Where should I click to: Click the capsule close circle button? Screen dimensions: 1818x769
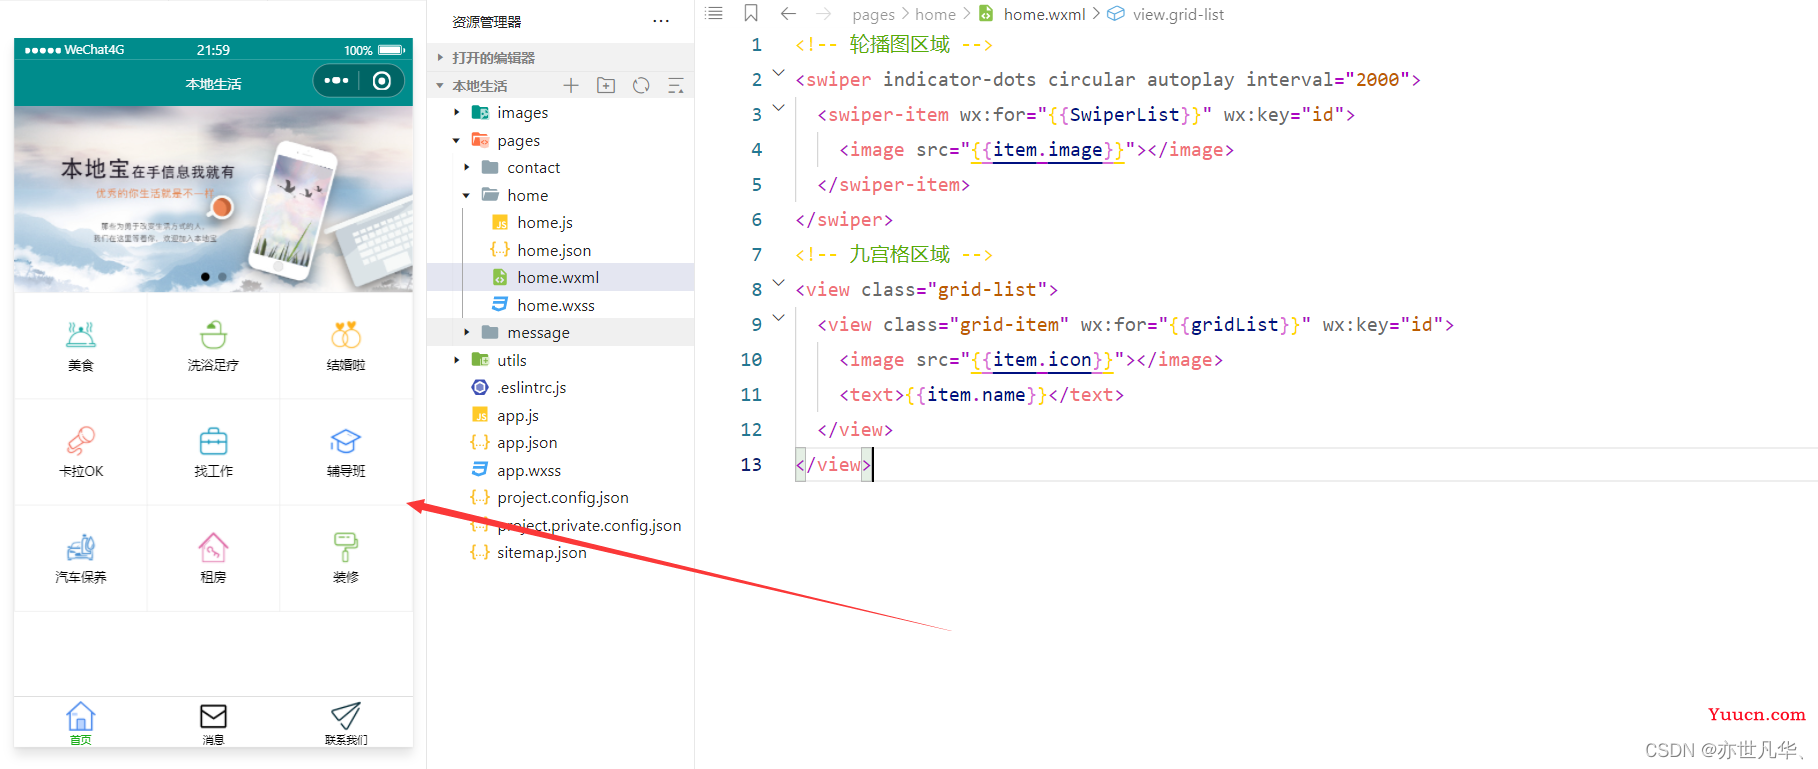tap(382, 81)
